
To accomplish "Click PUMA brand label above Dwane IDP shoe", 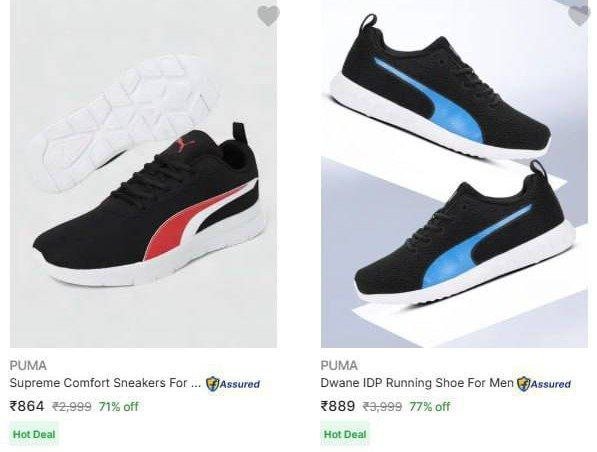I will tap(339, 366).
